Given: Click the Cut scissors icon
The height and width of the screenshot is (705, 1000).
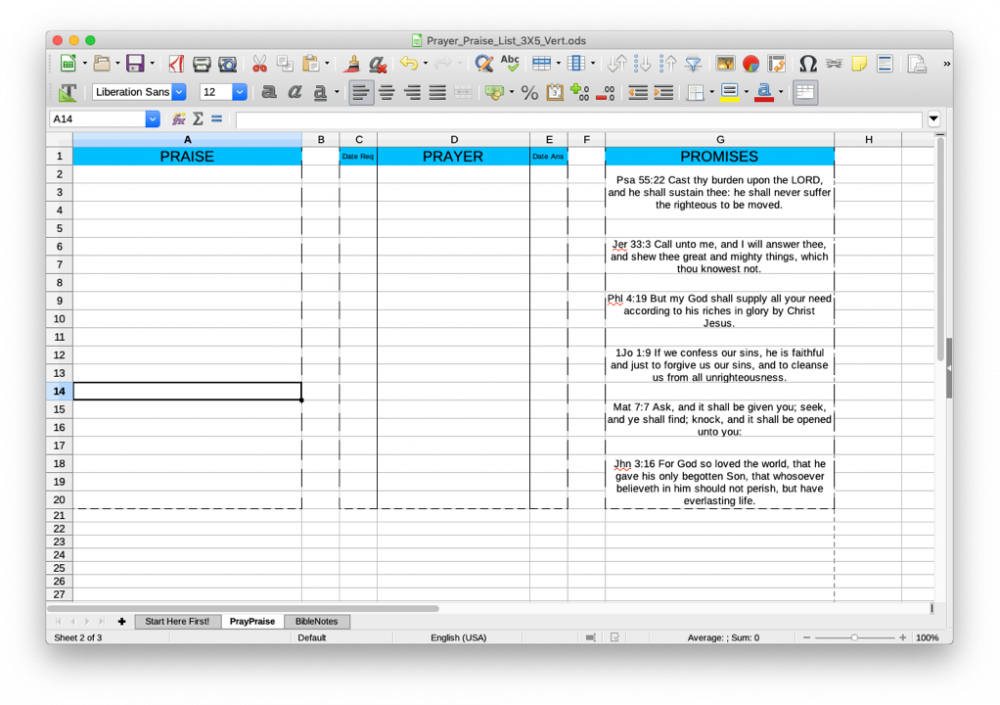Looking at the screenshot, I should pyautogui.click(x=259, y=64).
